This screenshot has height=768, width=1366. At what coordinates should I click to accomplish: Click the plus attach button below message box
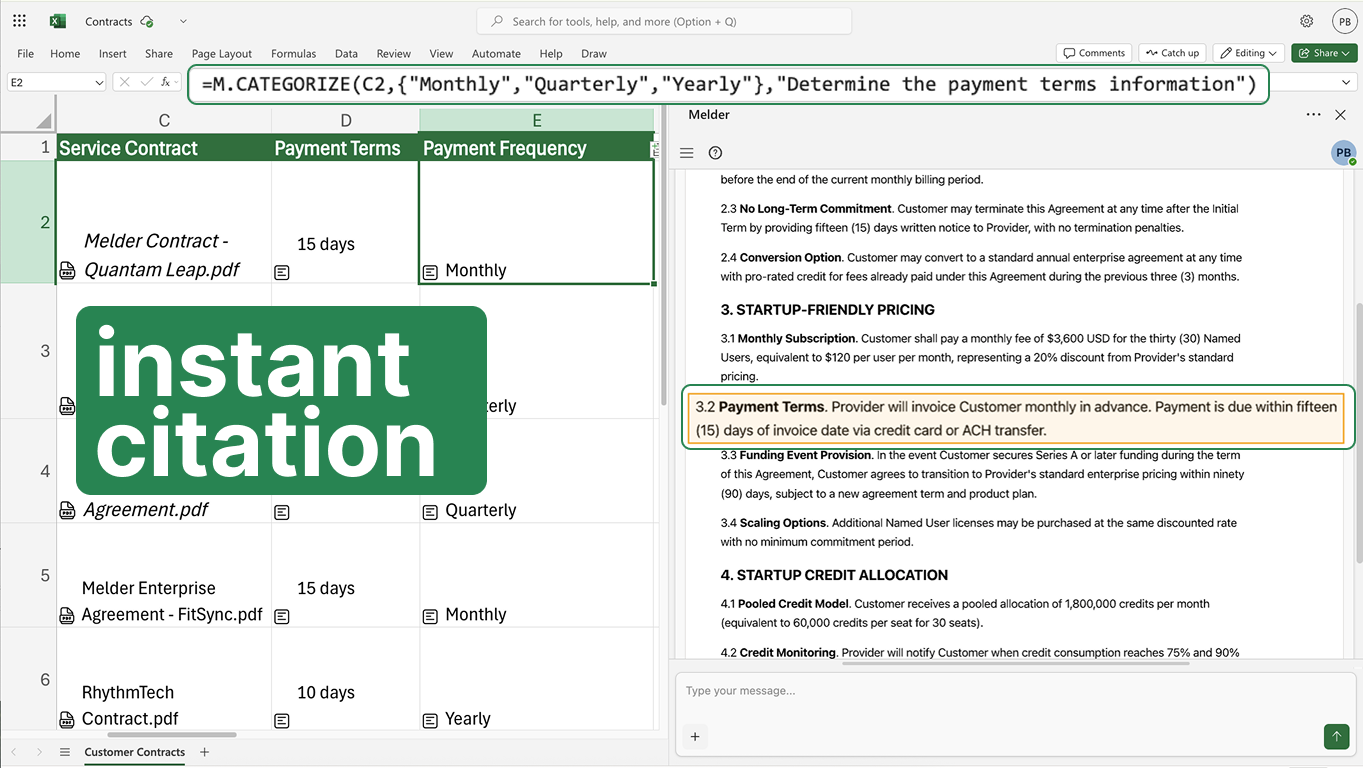click(x=695, y=737)
